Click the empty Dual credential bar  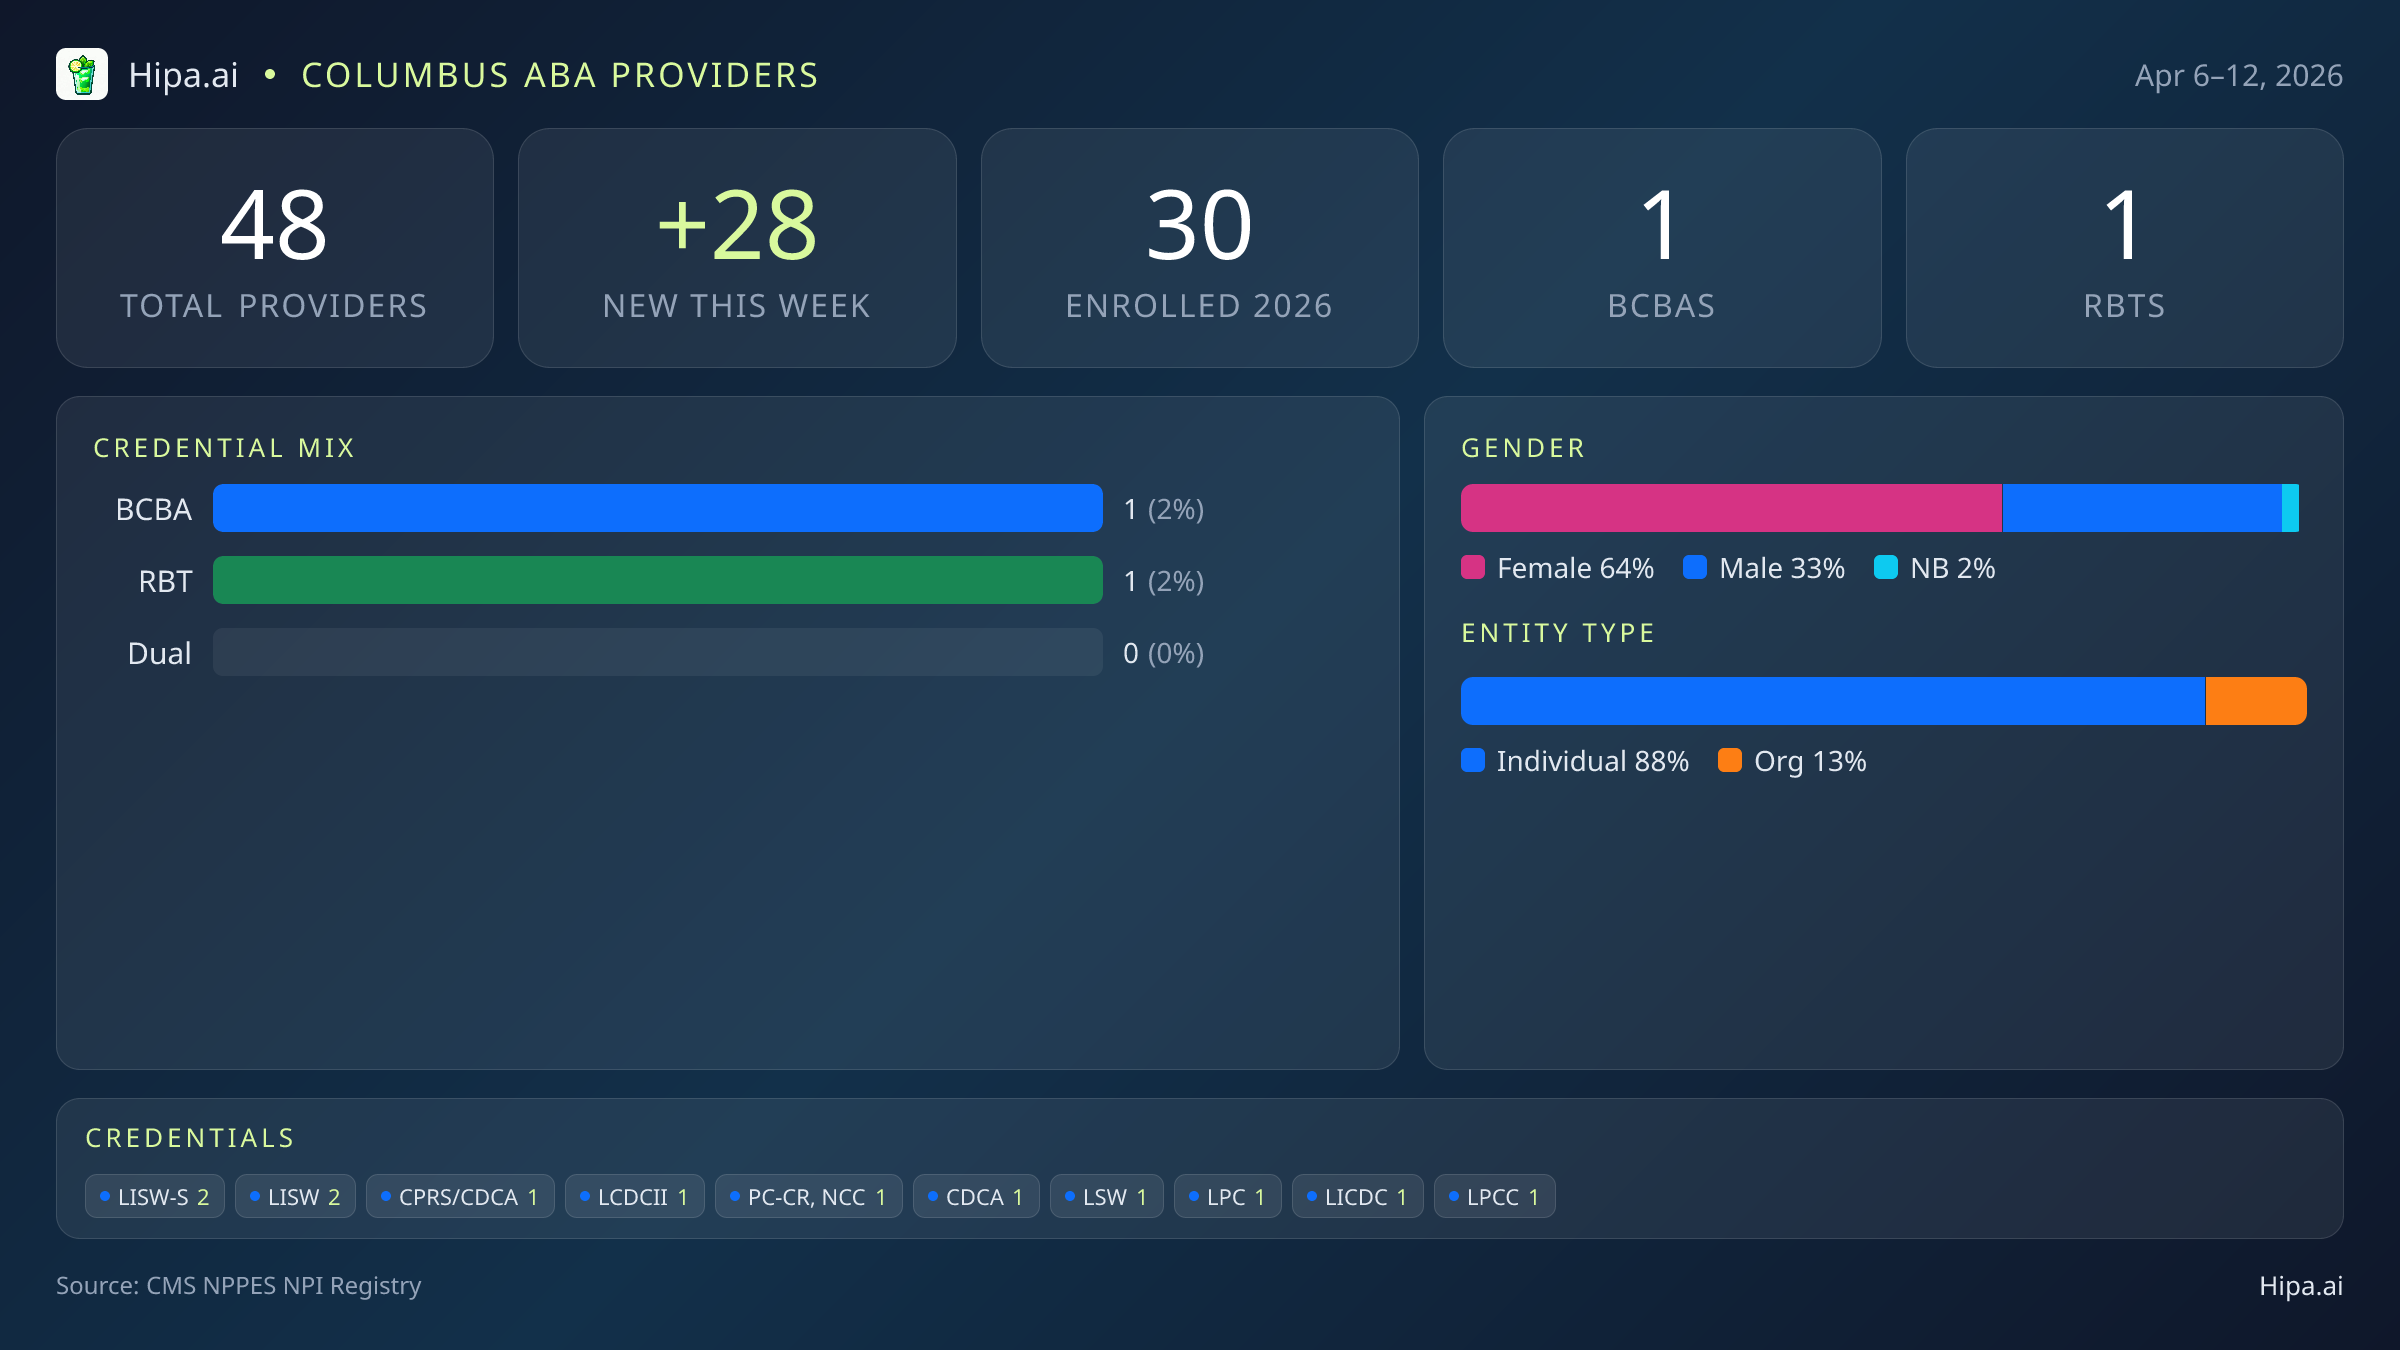[x=657, y=652]
